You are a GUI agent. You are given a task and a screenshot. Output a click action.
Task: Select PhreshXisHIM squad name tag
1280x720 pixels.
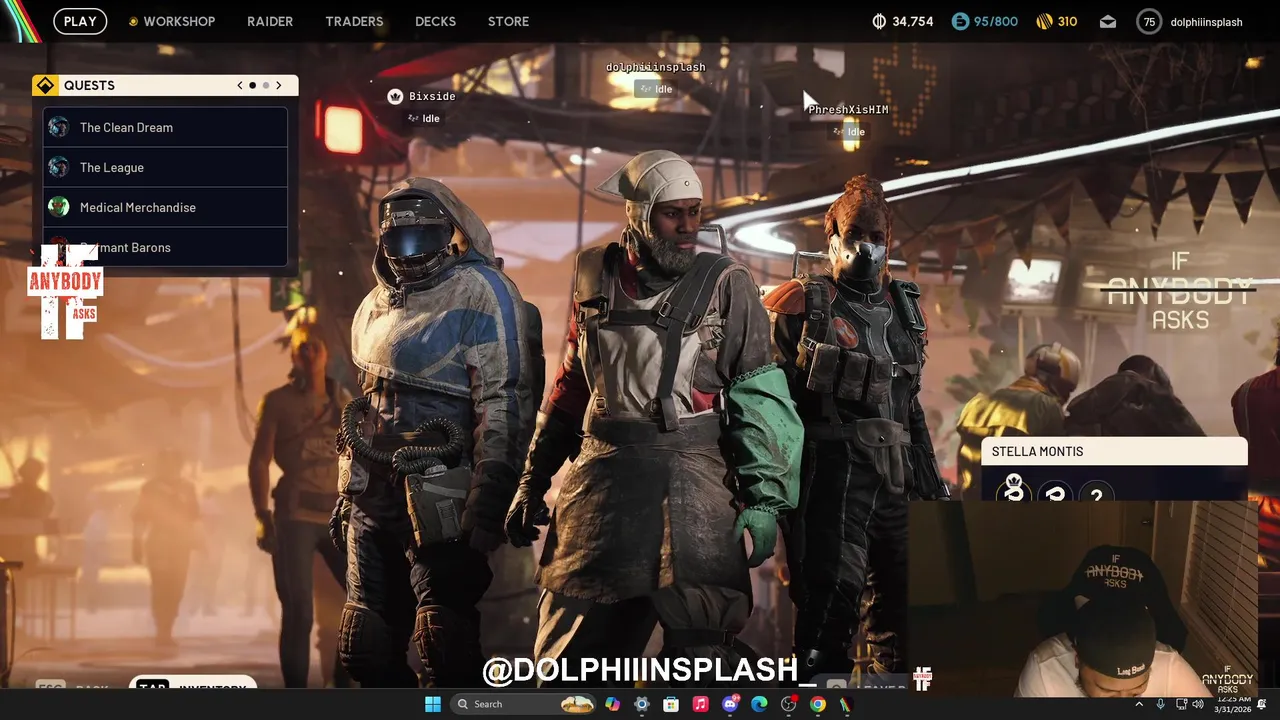click(848, 110)
